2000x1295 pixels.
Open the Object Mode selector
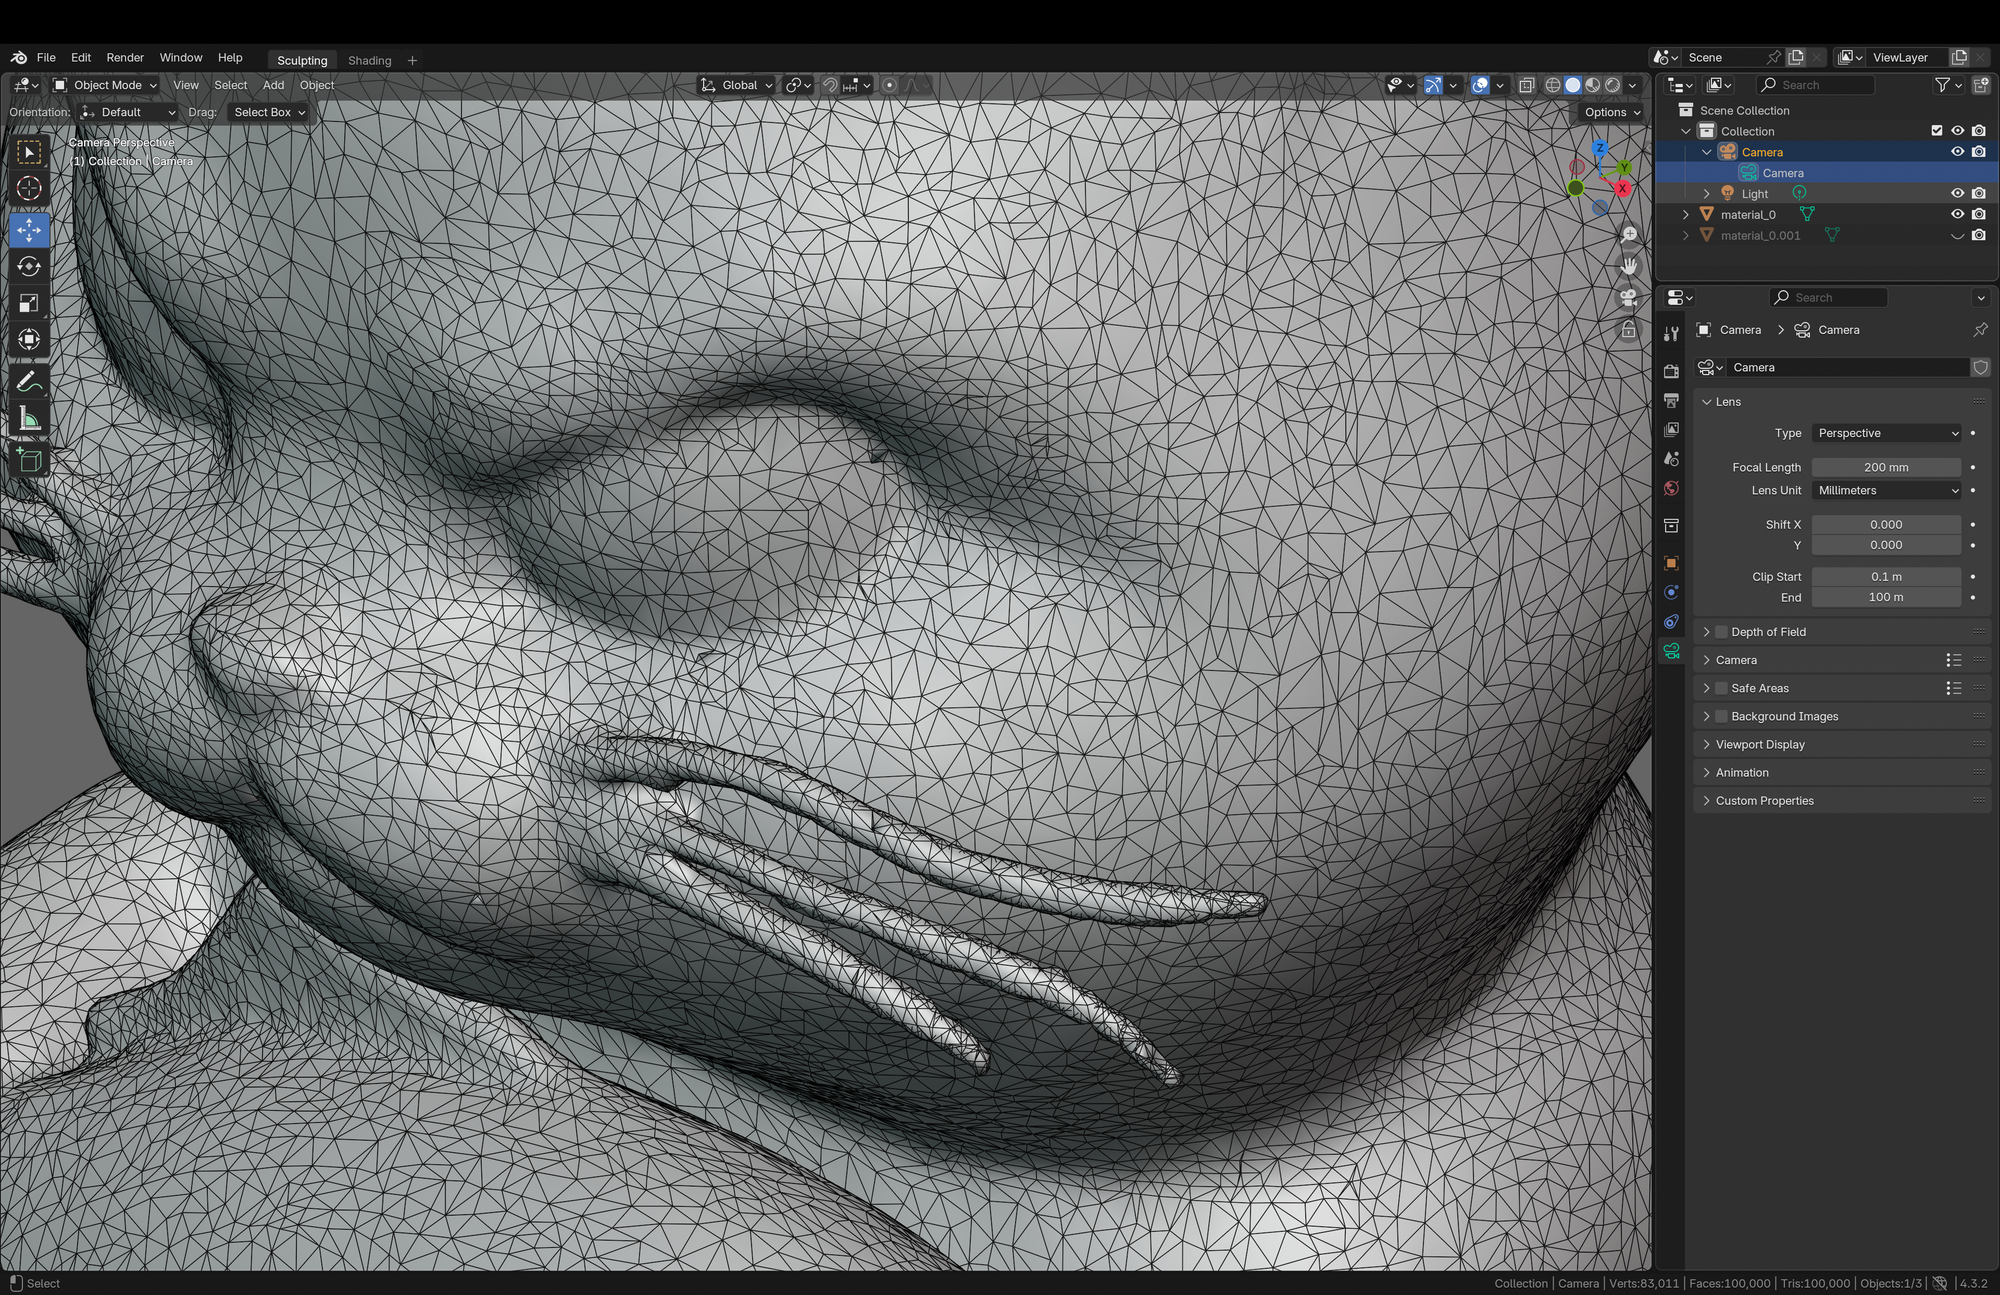coord(106,85)
